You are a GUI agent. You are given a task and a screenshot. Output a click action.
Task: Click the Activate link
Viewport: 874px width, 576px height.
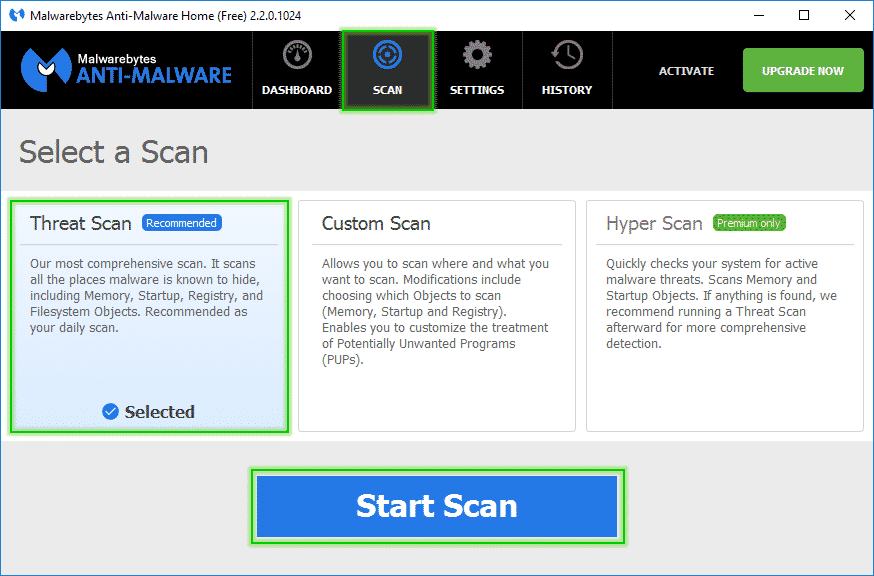686,71
